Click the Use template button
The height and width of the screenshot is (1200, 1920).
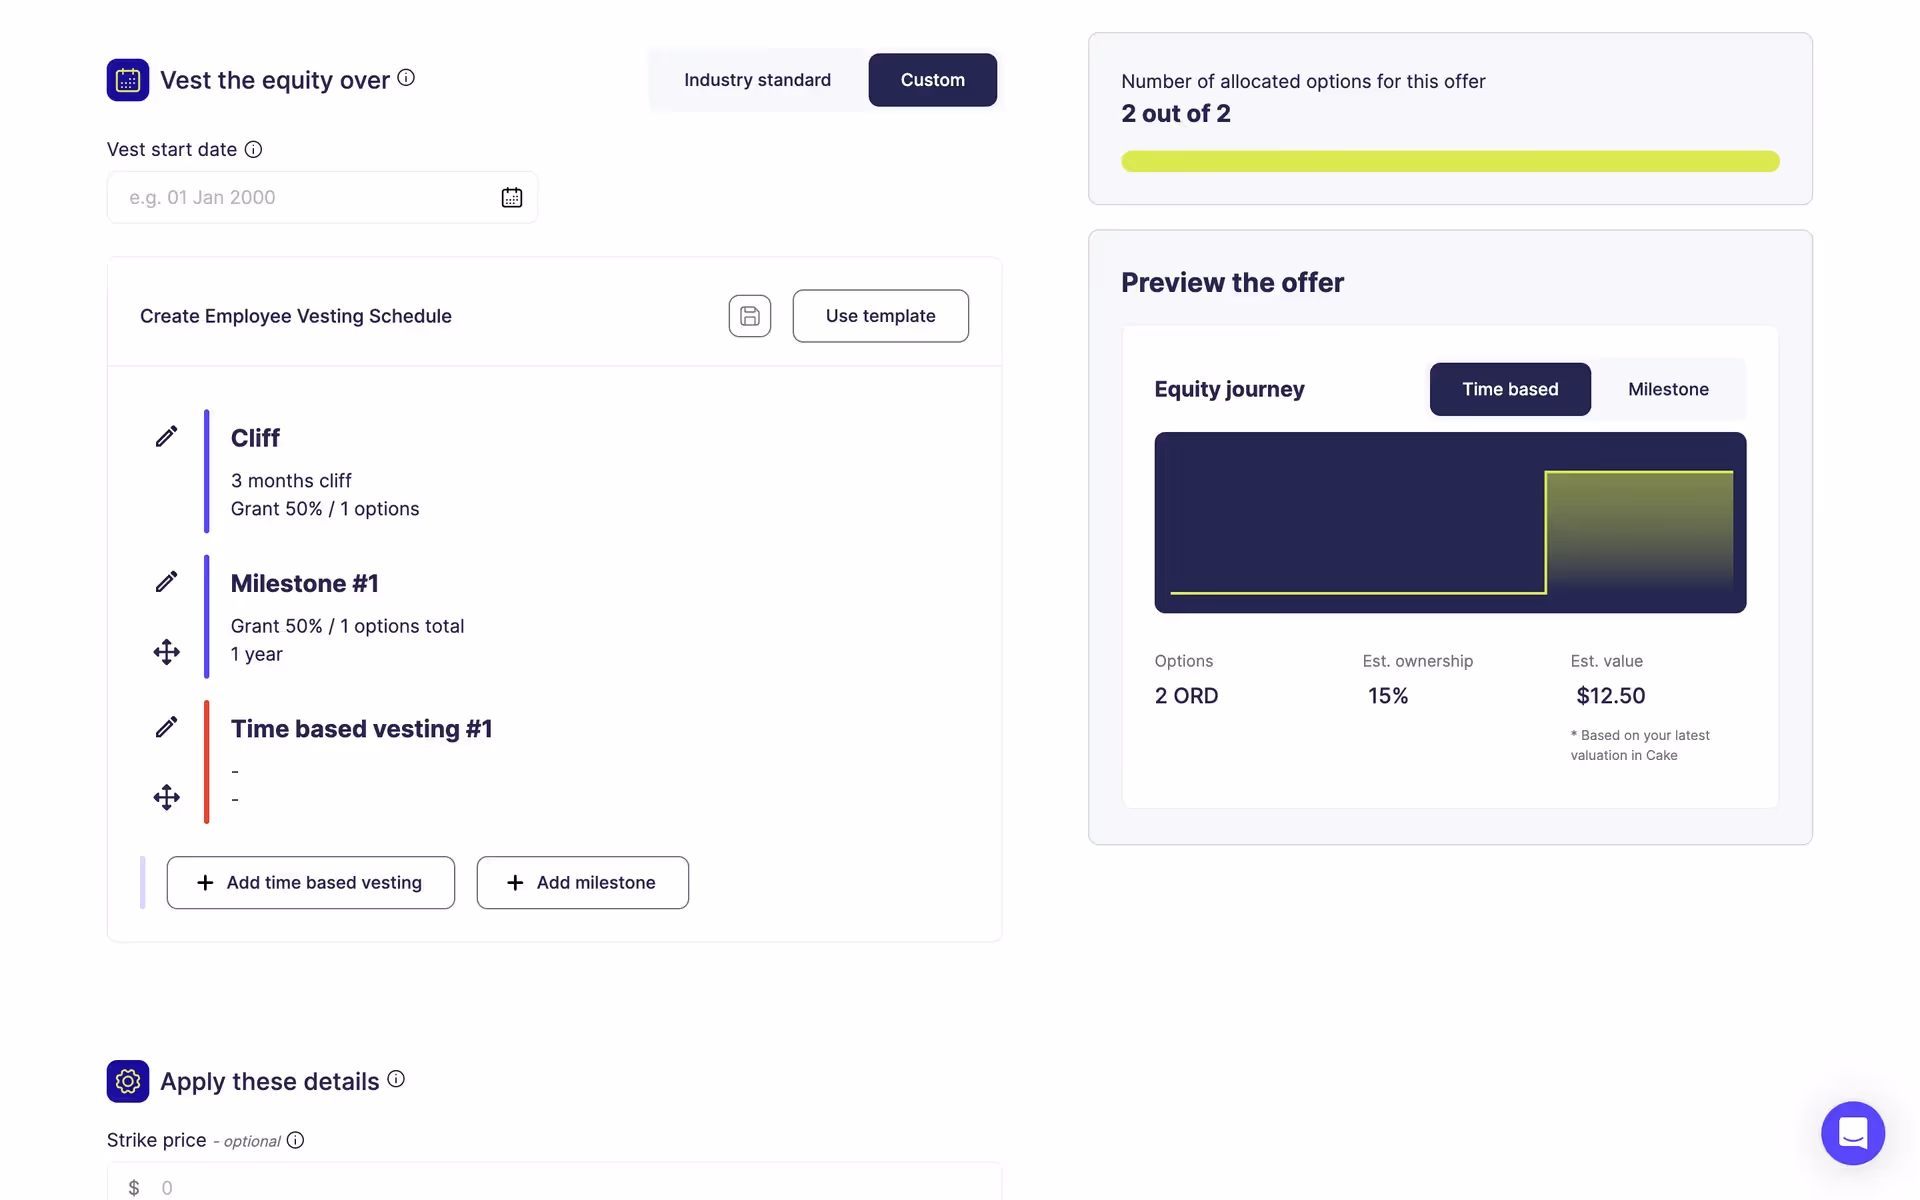(880, 316)
